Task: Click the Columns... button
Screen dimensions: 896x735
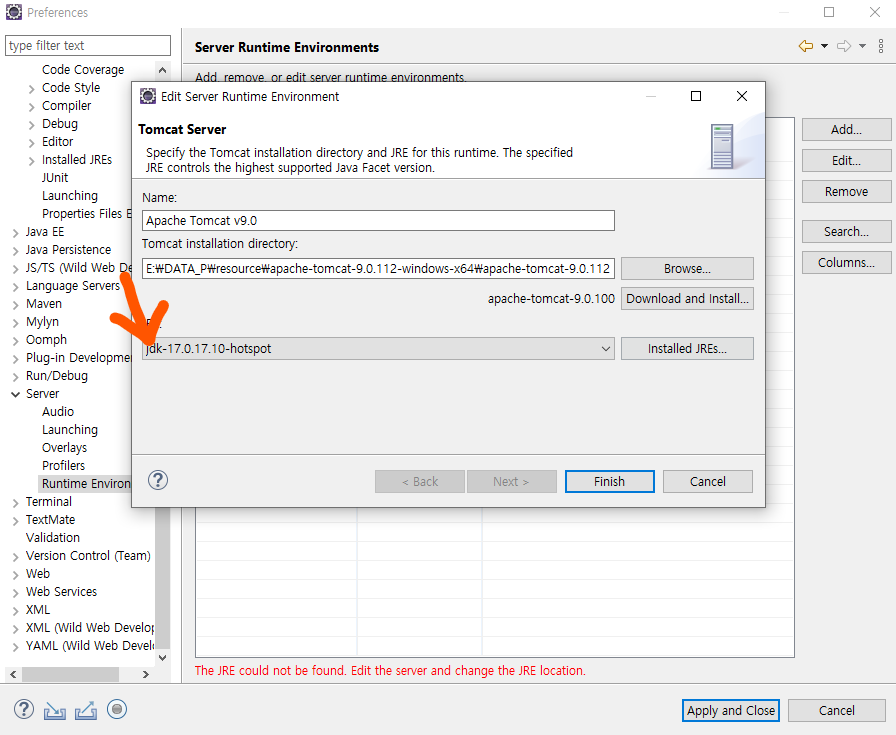Action: pyautogui.click(x=846, y=262)
